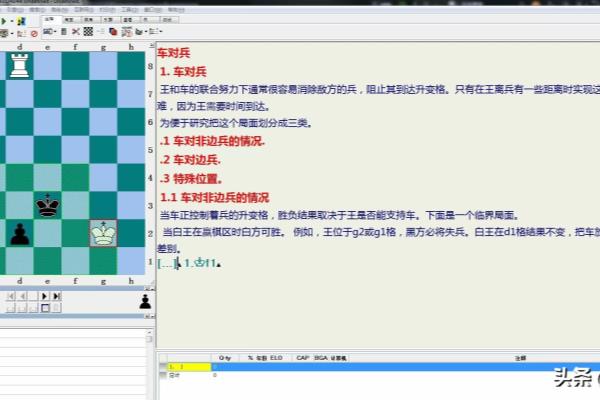Click the yellow and blue toolbar icon

pos(21,21)
